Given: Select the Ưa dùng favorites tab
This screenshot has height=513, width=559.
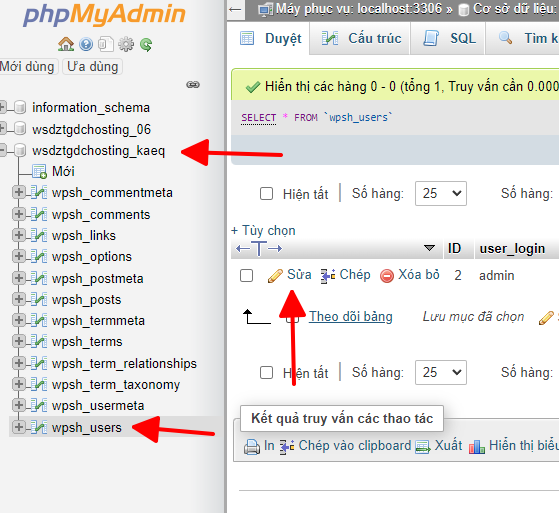Looking at the screenshot, I should coord(92,67).
